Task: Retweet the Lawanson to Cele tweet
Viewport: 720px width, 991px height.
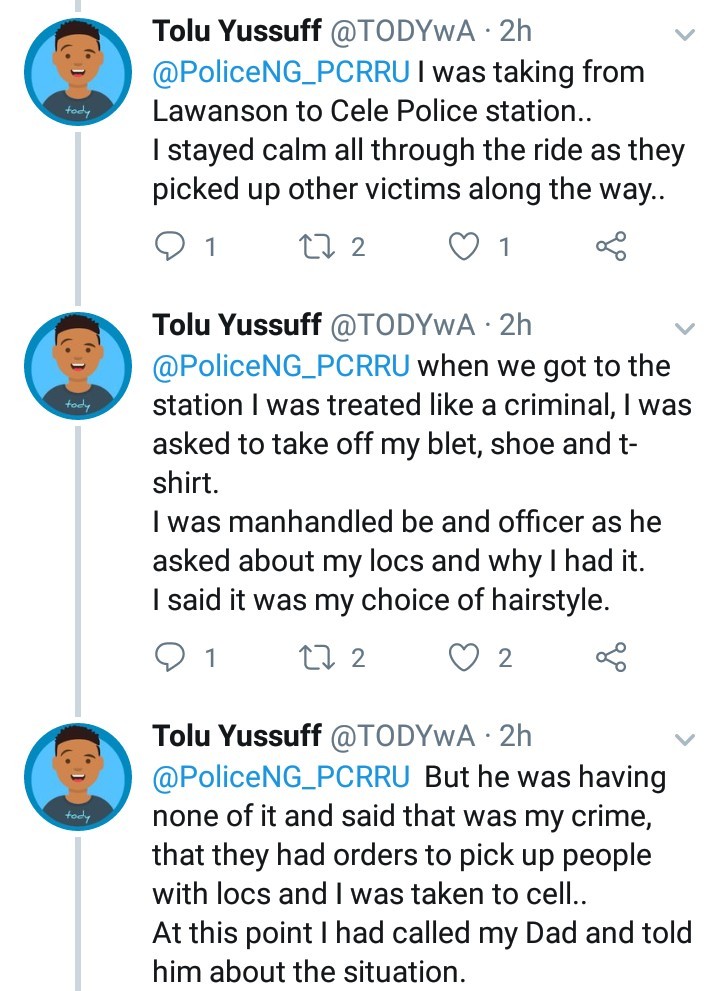Action: (318, 246)
